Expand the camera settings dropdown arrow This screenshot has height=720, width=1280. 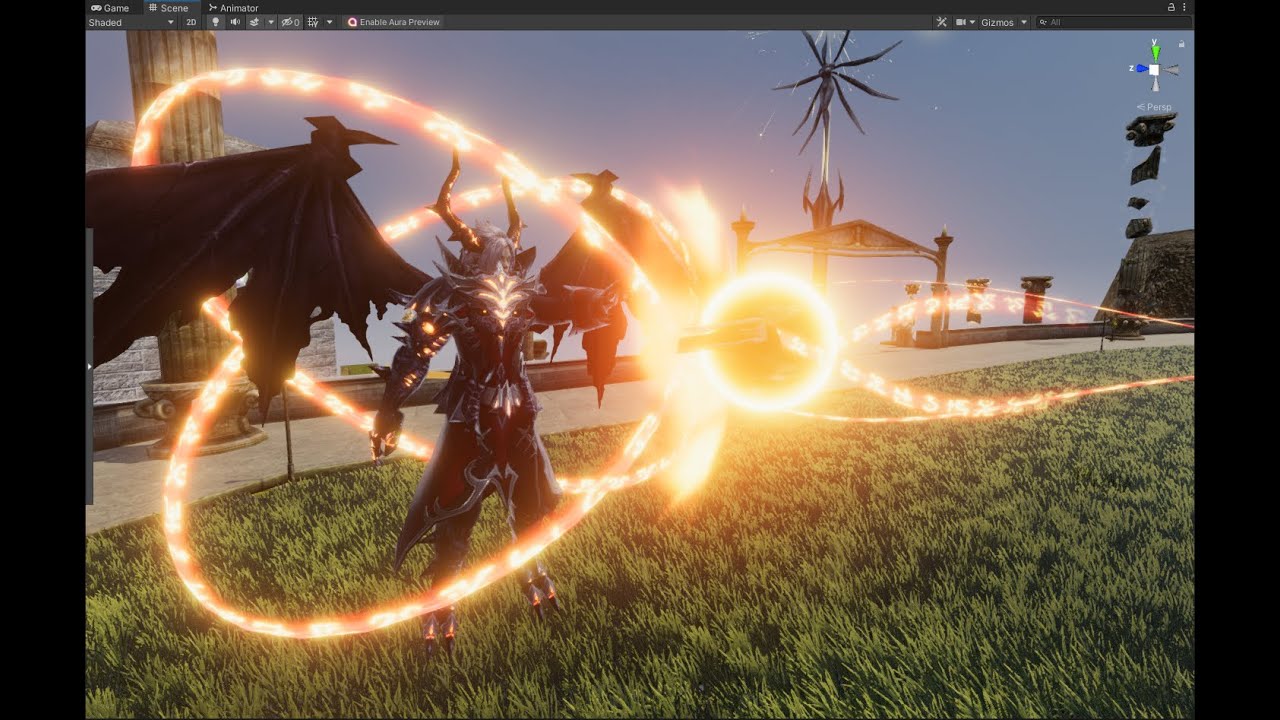[972, 22]
